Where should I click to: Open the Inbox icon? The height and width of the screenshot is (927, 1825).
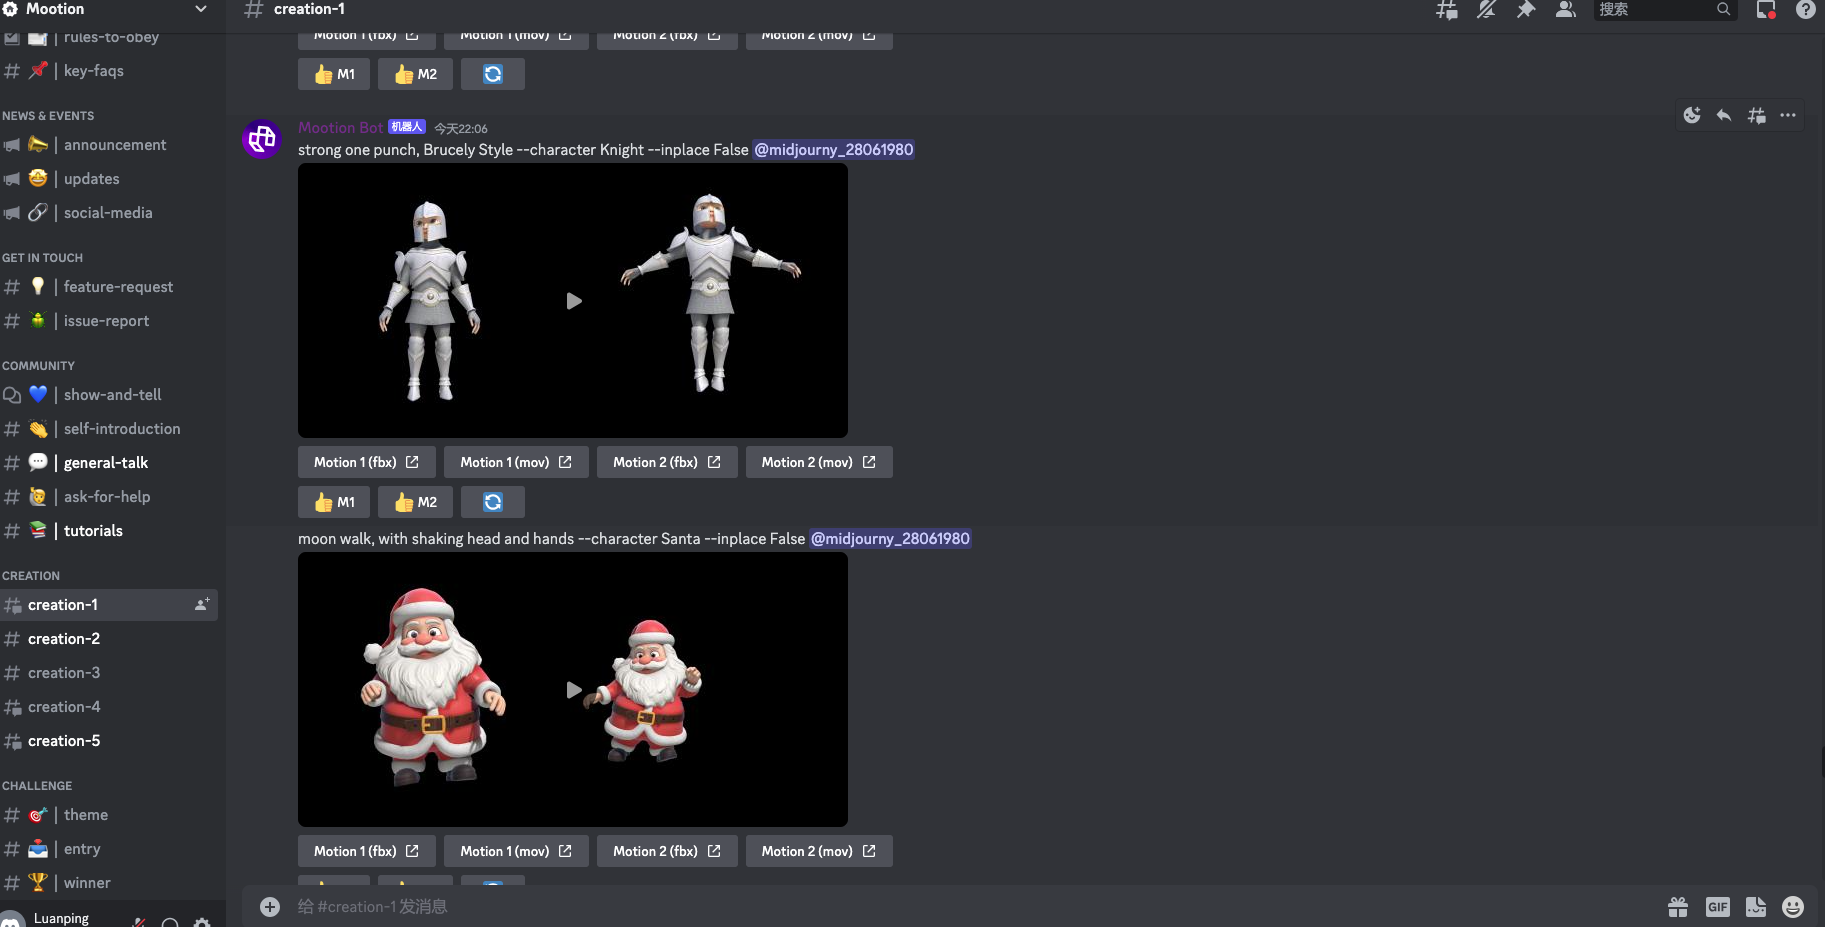coord(1766,10)
